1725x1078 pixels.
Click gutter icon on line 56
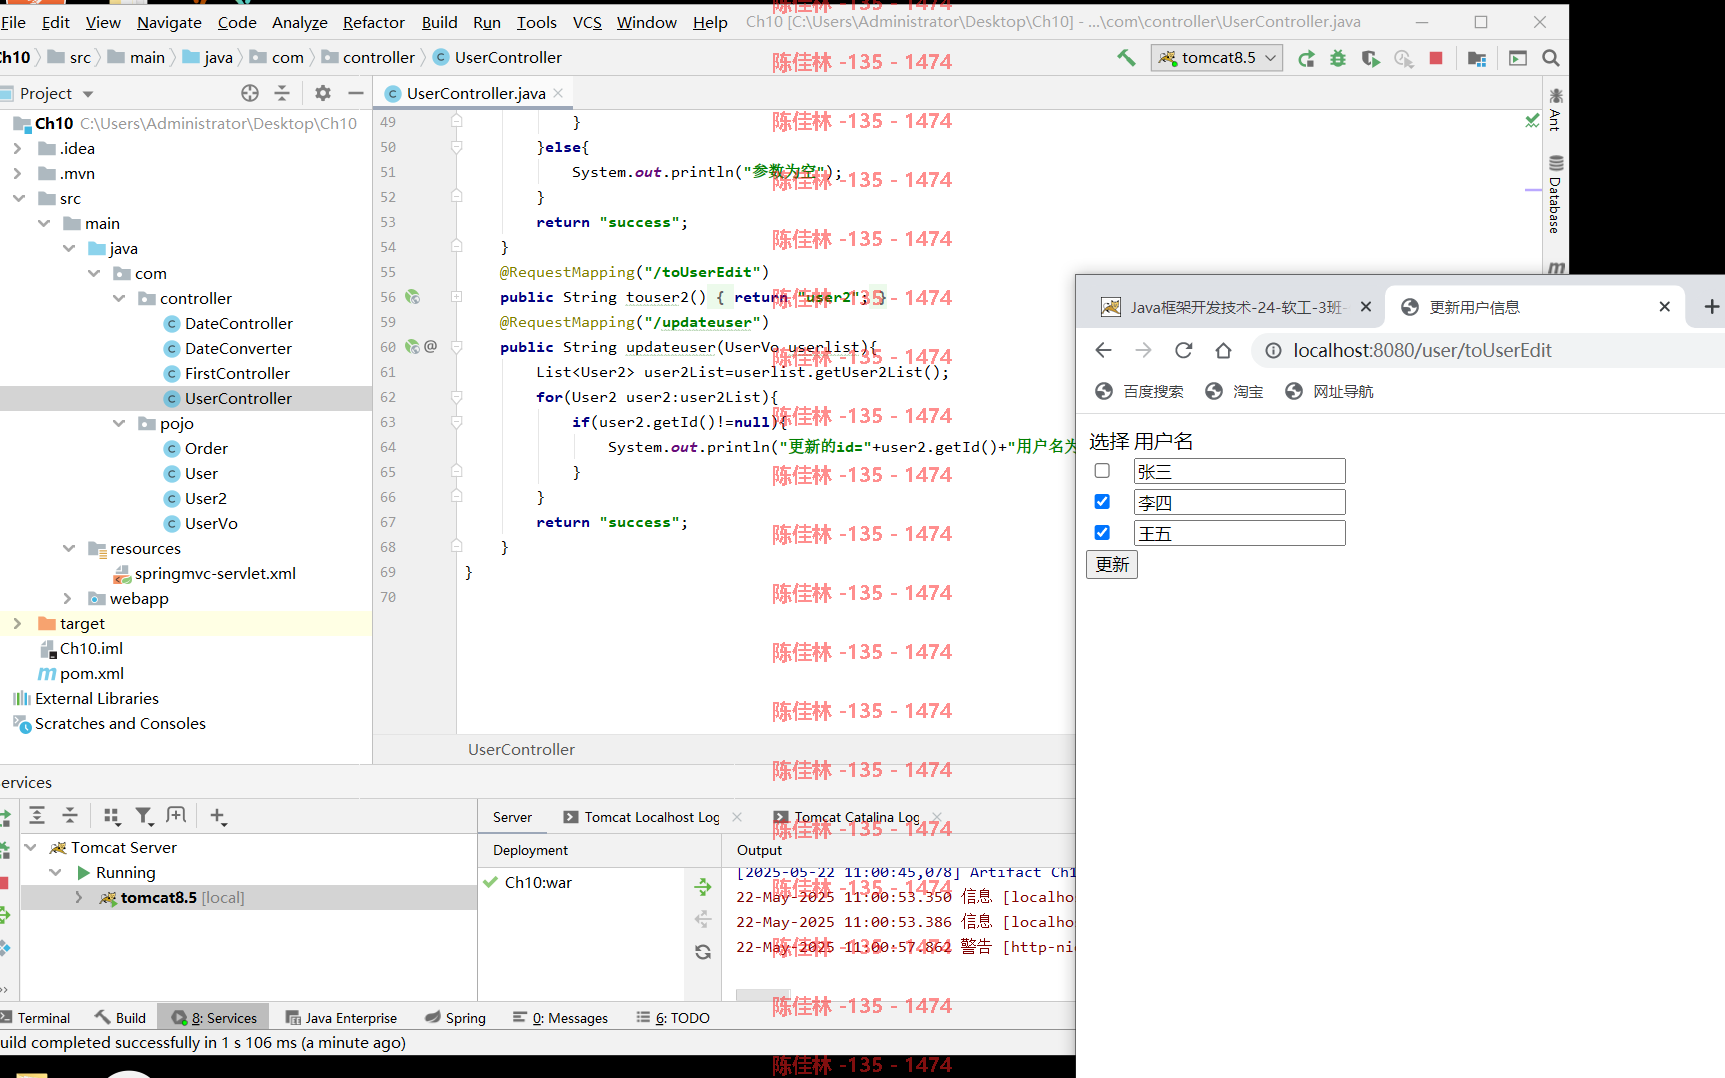[412, 297]
